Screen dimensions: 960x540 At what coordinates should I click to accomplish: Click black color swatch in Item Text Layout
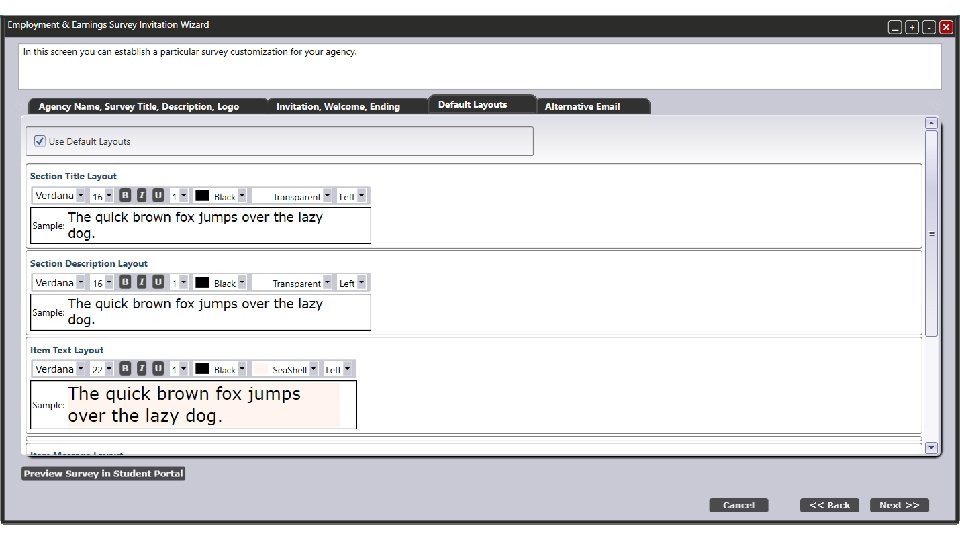click(x=202, y=369)
